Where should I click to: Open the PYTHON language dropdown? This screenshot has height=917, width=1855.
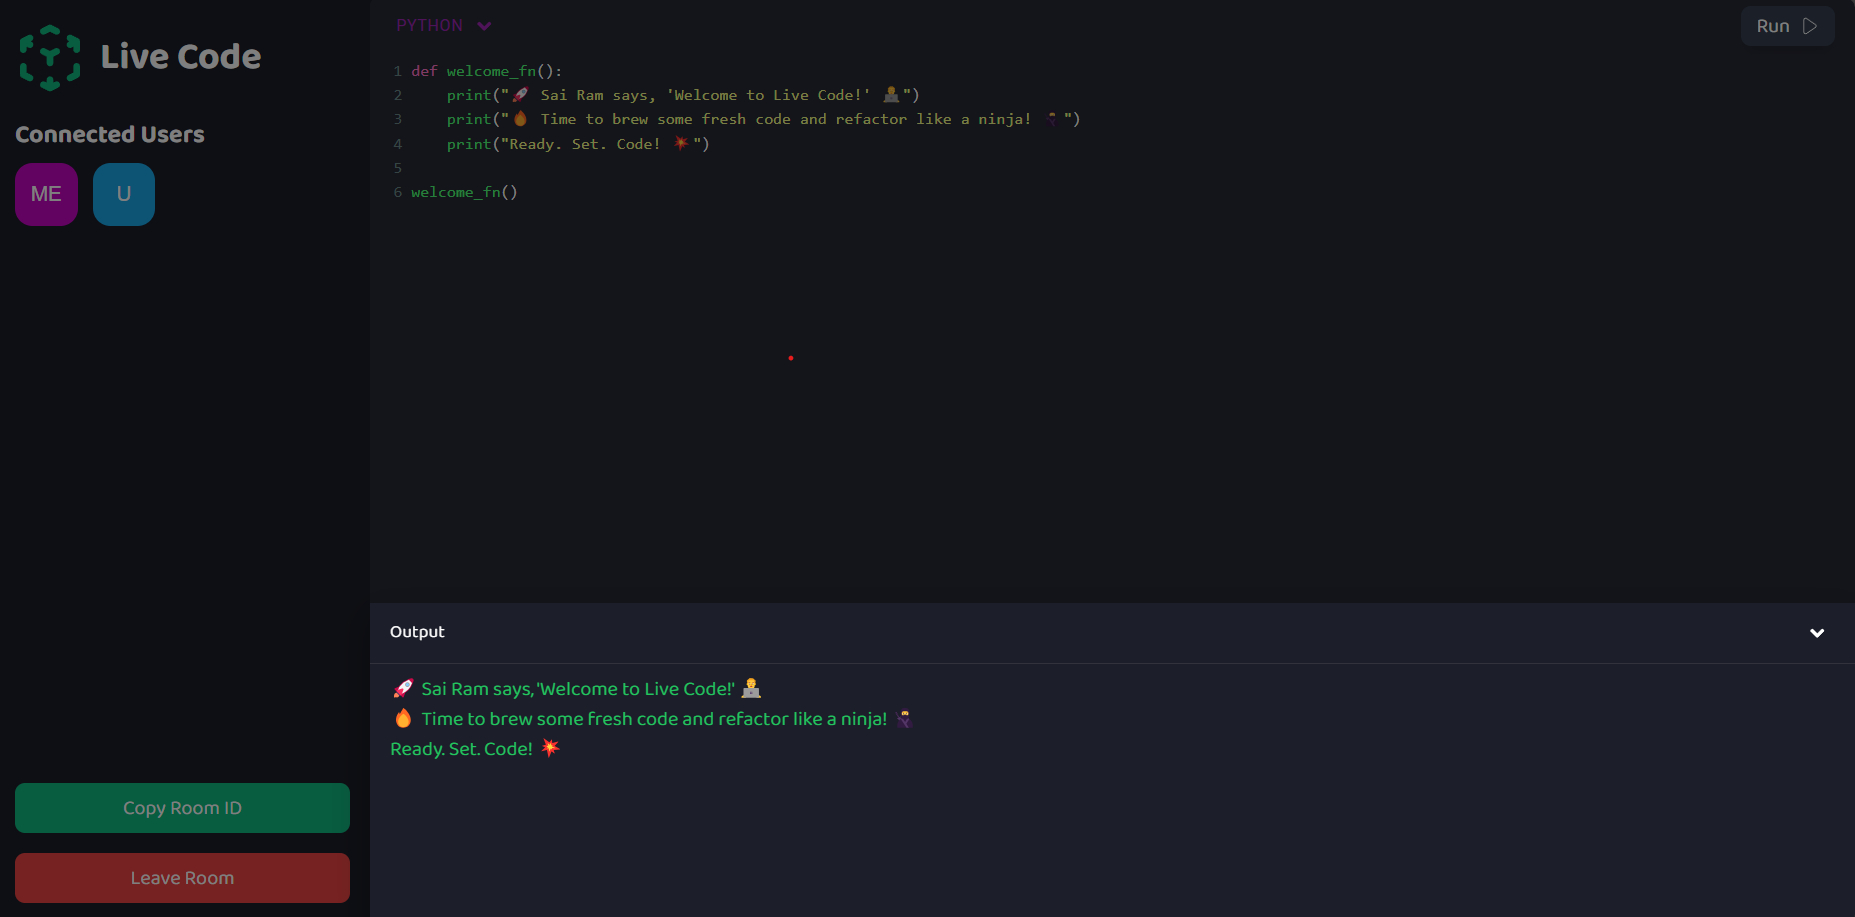pyautogui.click(x=444, y=26)
